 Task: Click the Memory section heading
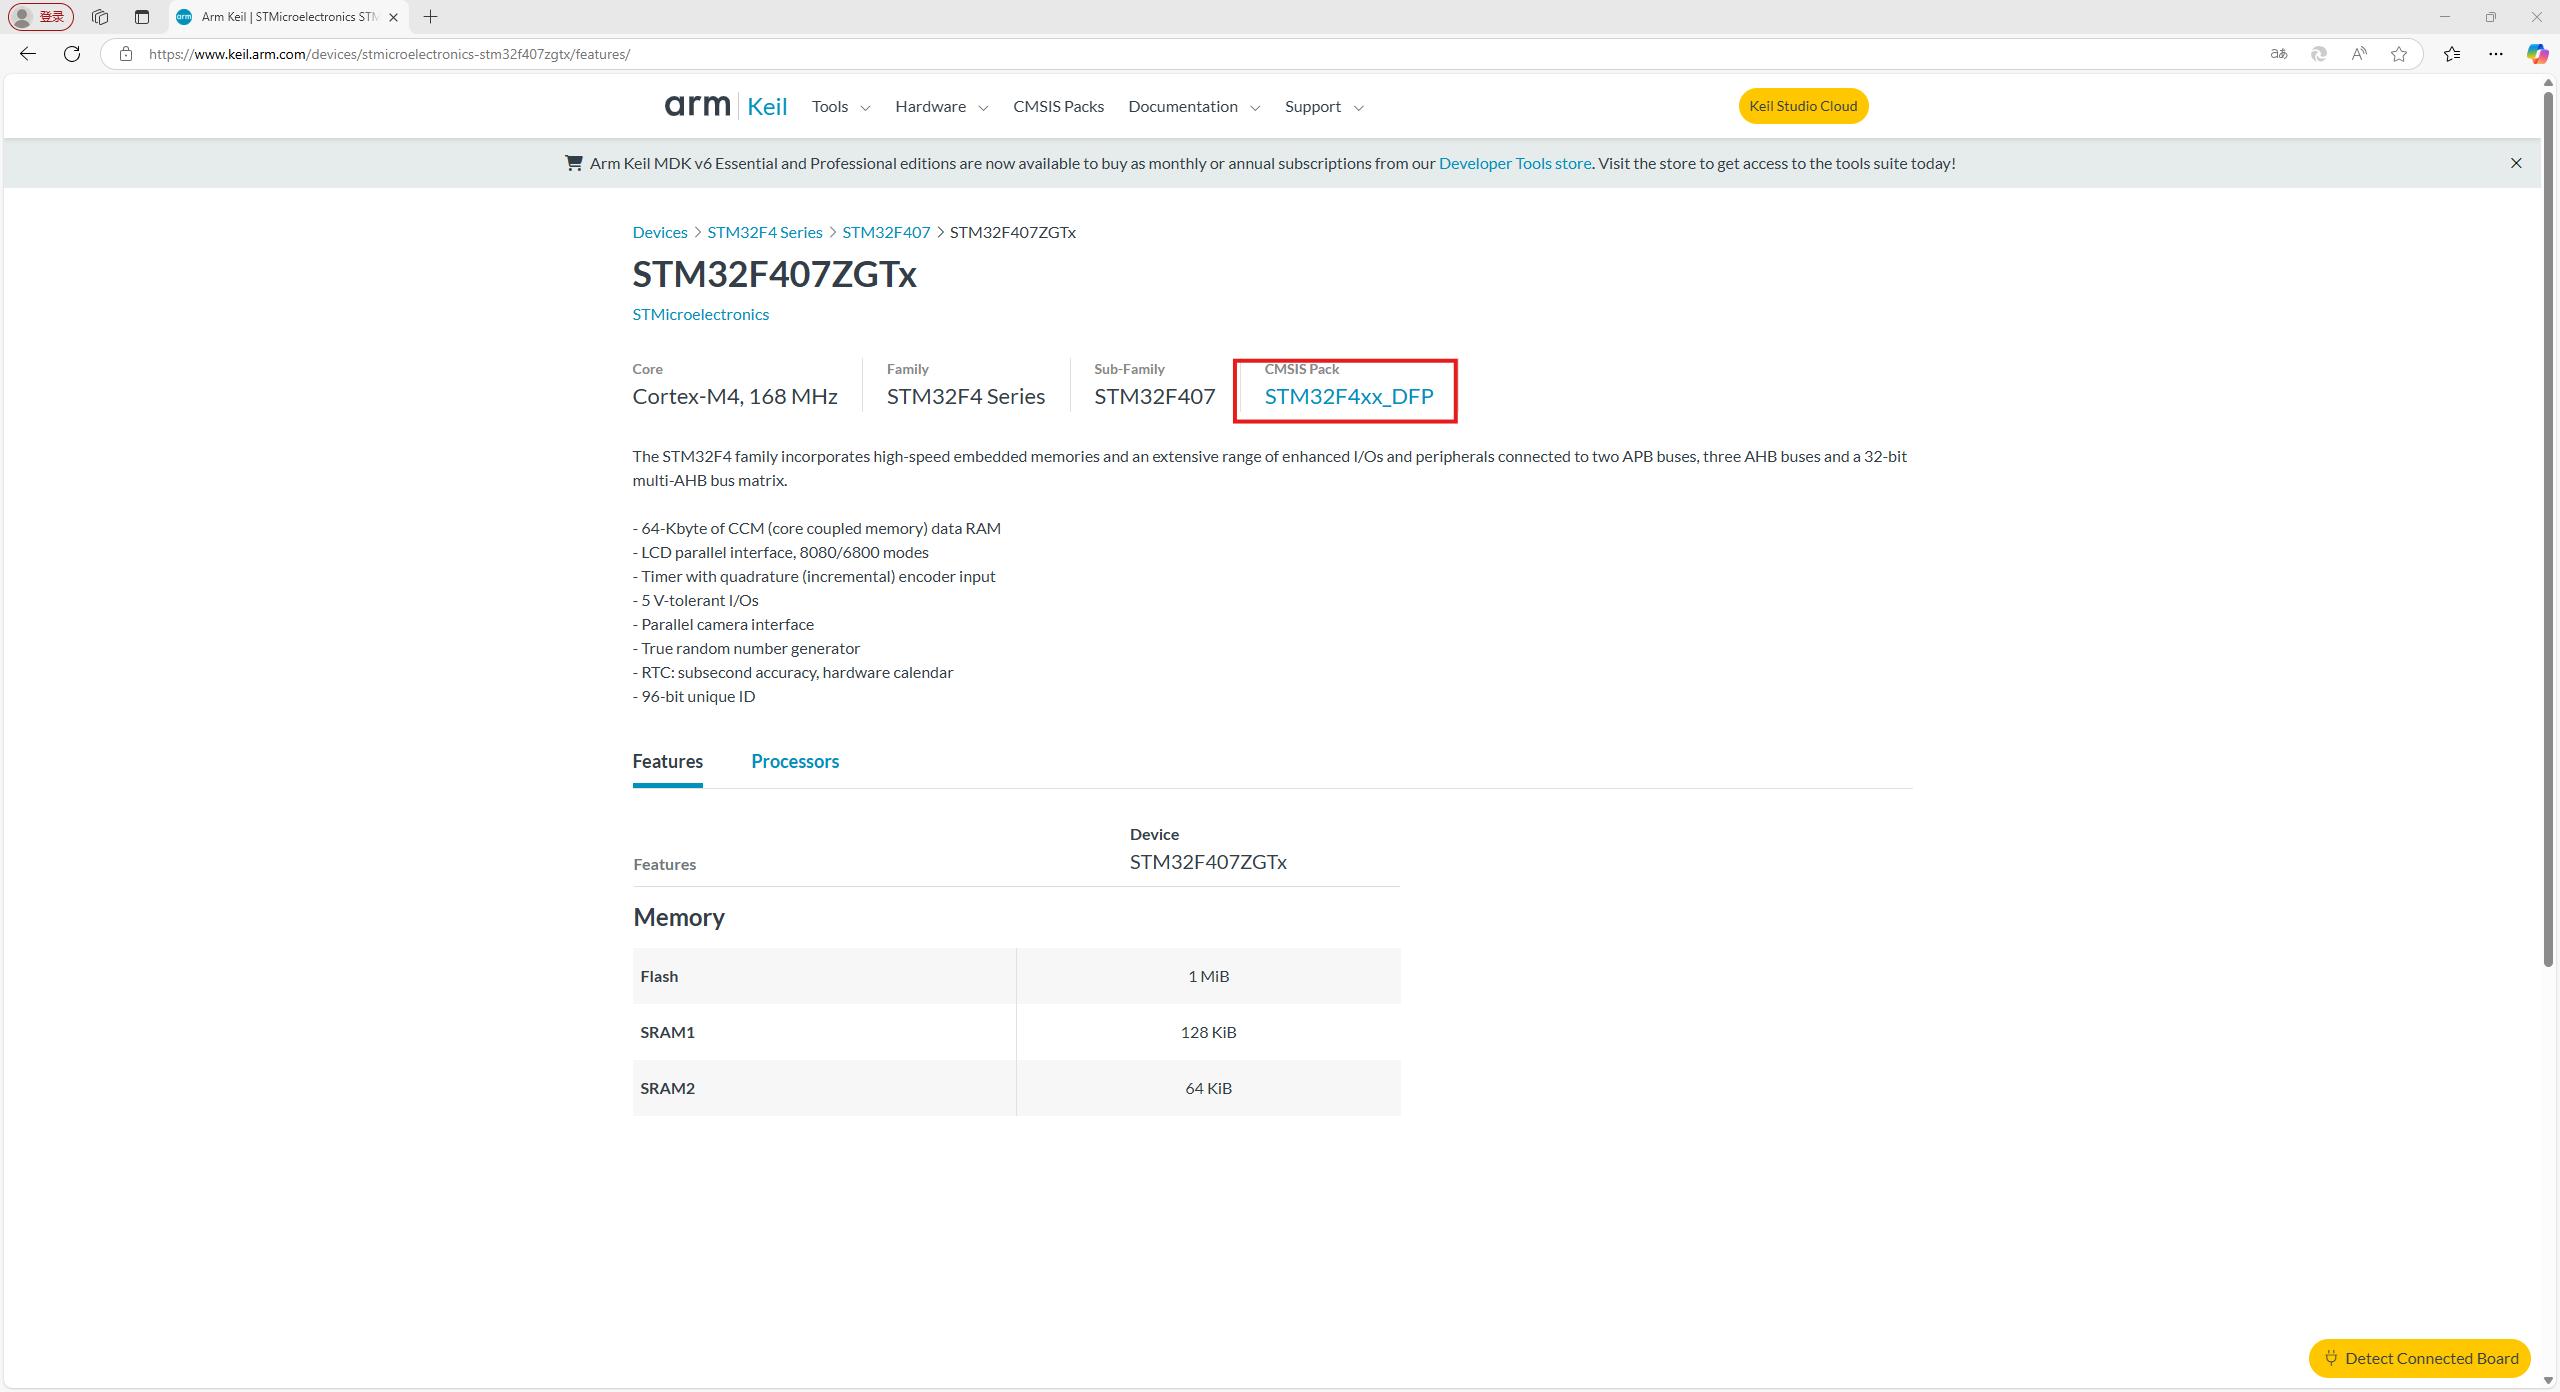679,917
